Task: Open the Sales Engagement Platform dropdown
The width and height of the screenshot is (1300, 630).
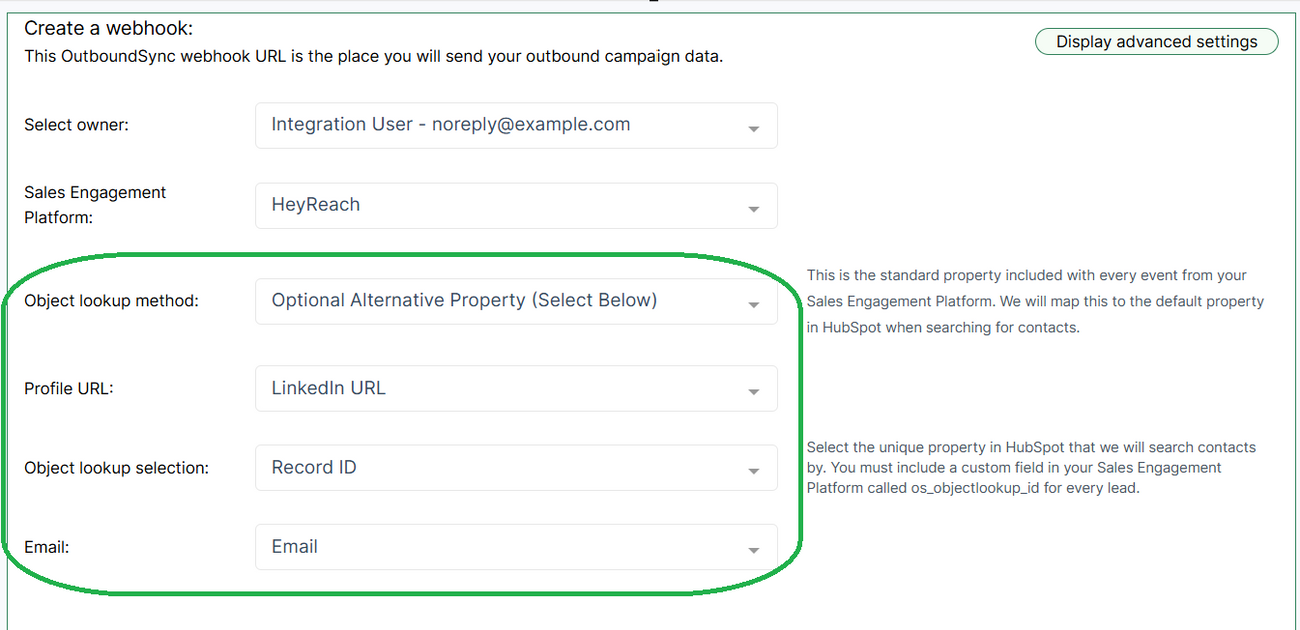Action: pos(516,205)
